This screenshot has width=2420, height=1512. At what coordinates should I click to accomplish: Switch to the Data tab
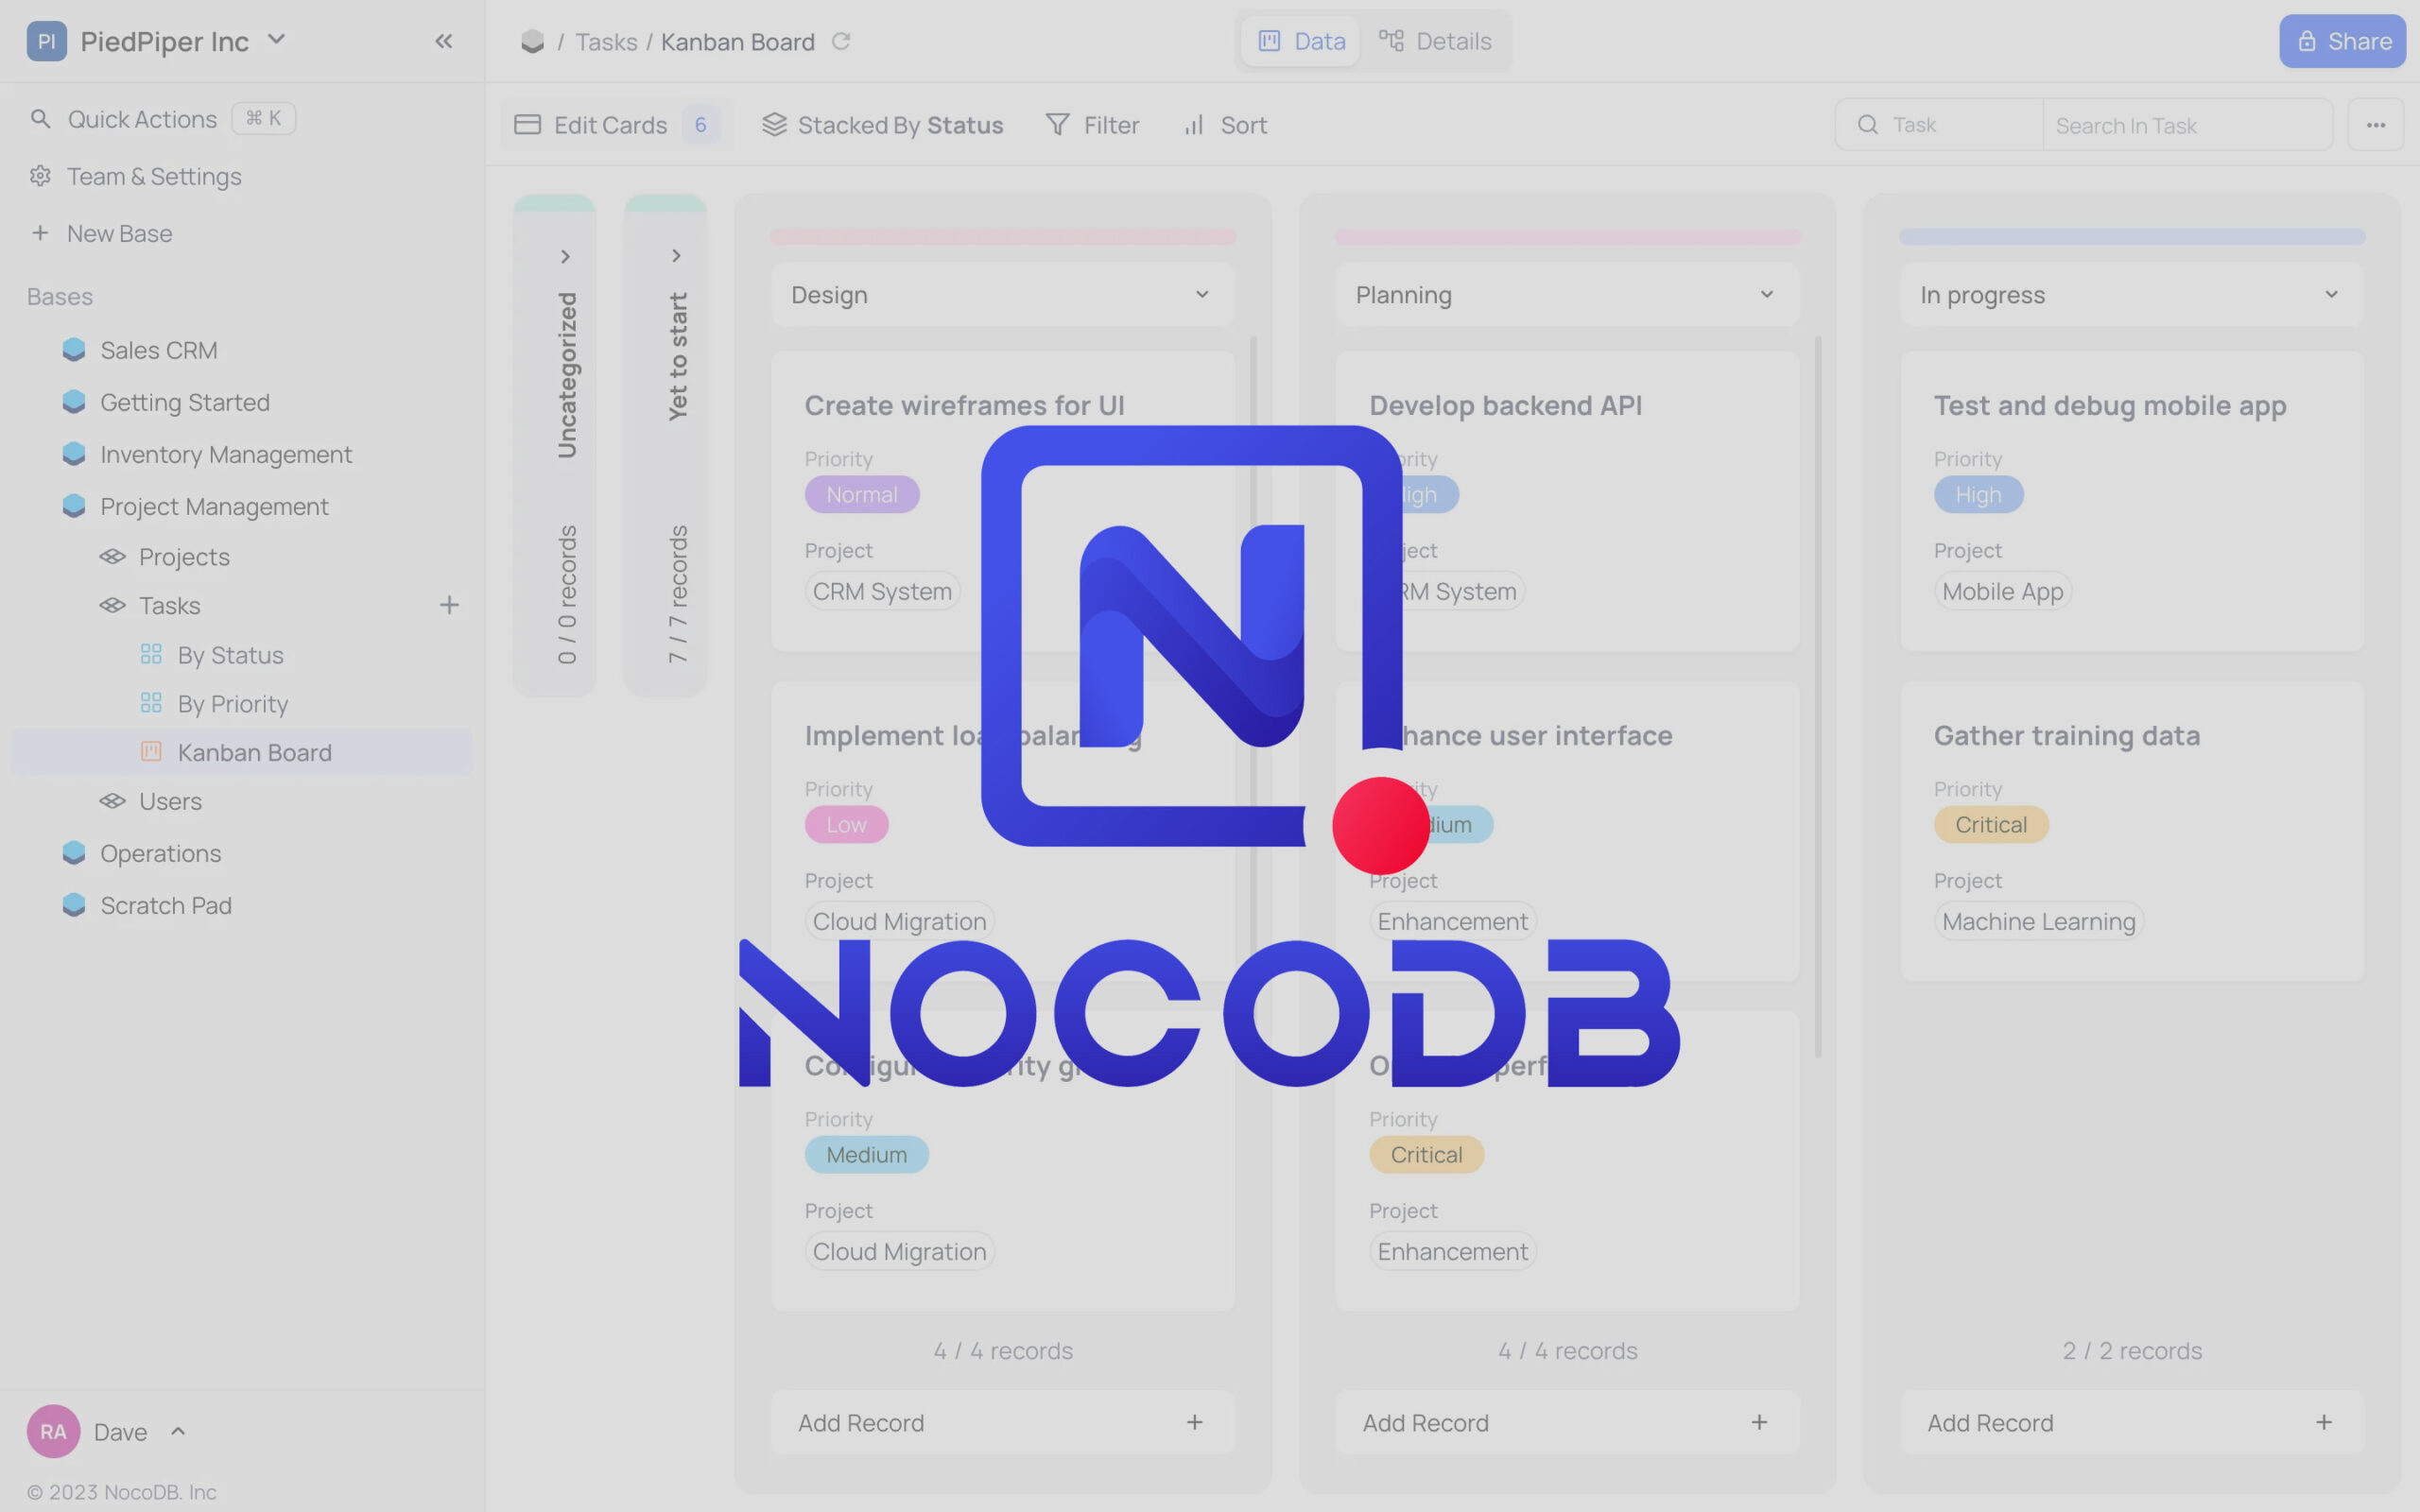(1300, 41)
